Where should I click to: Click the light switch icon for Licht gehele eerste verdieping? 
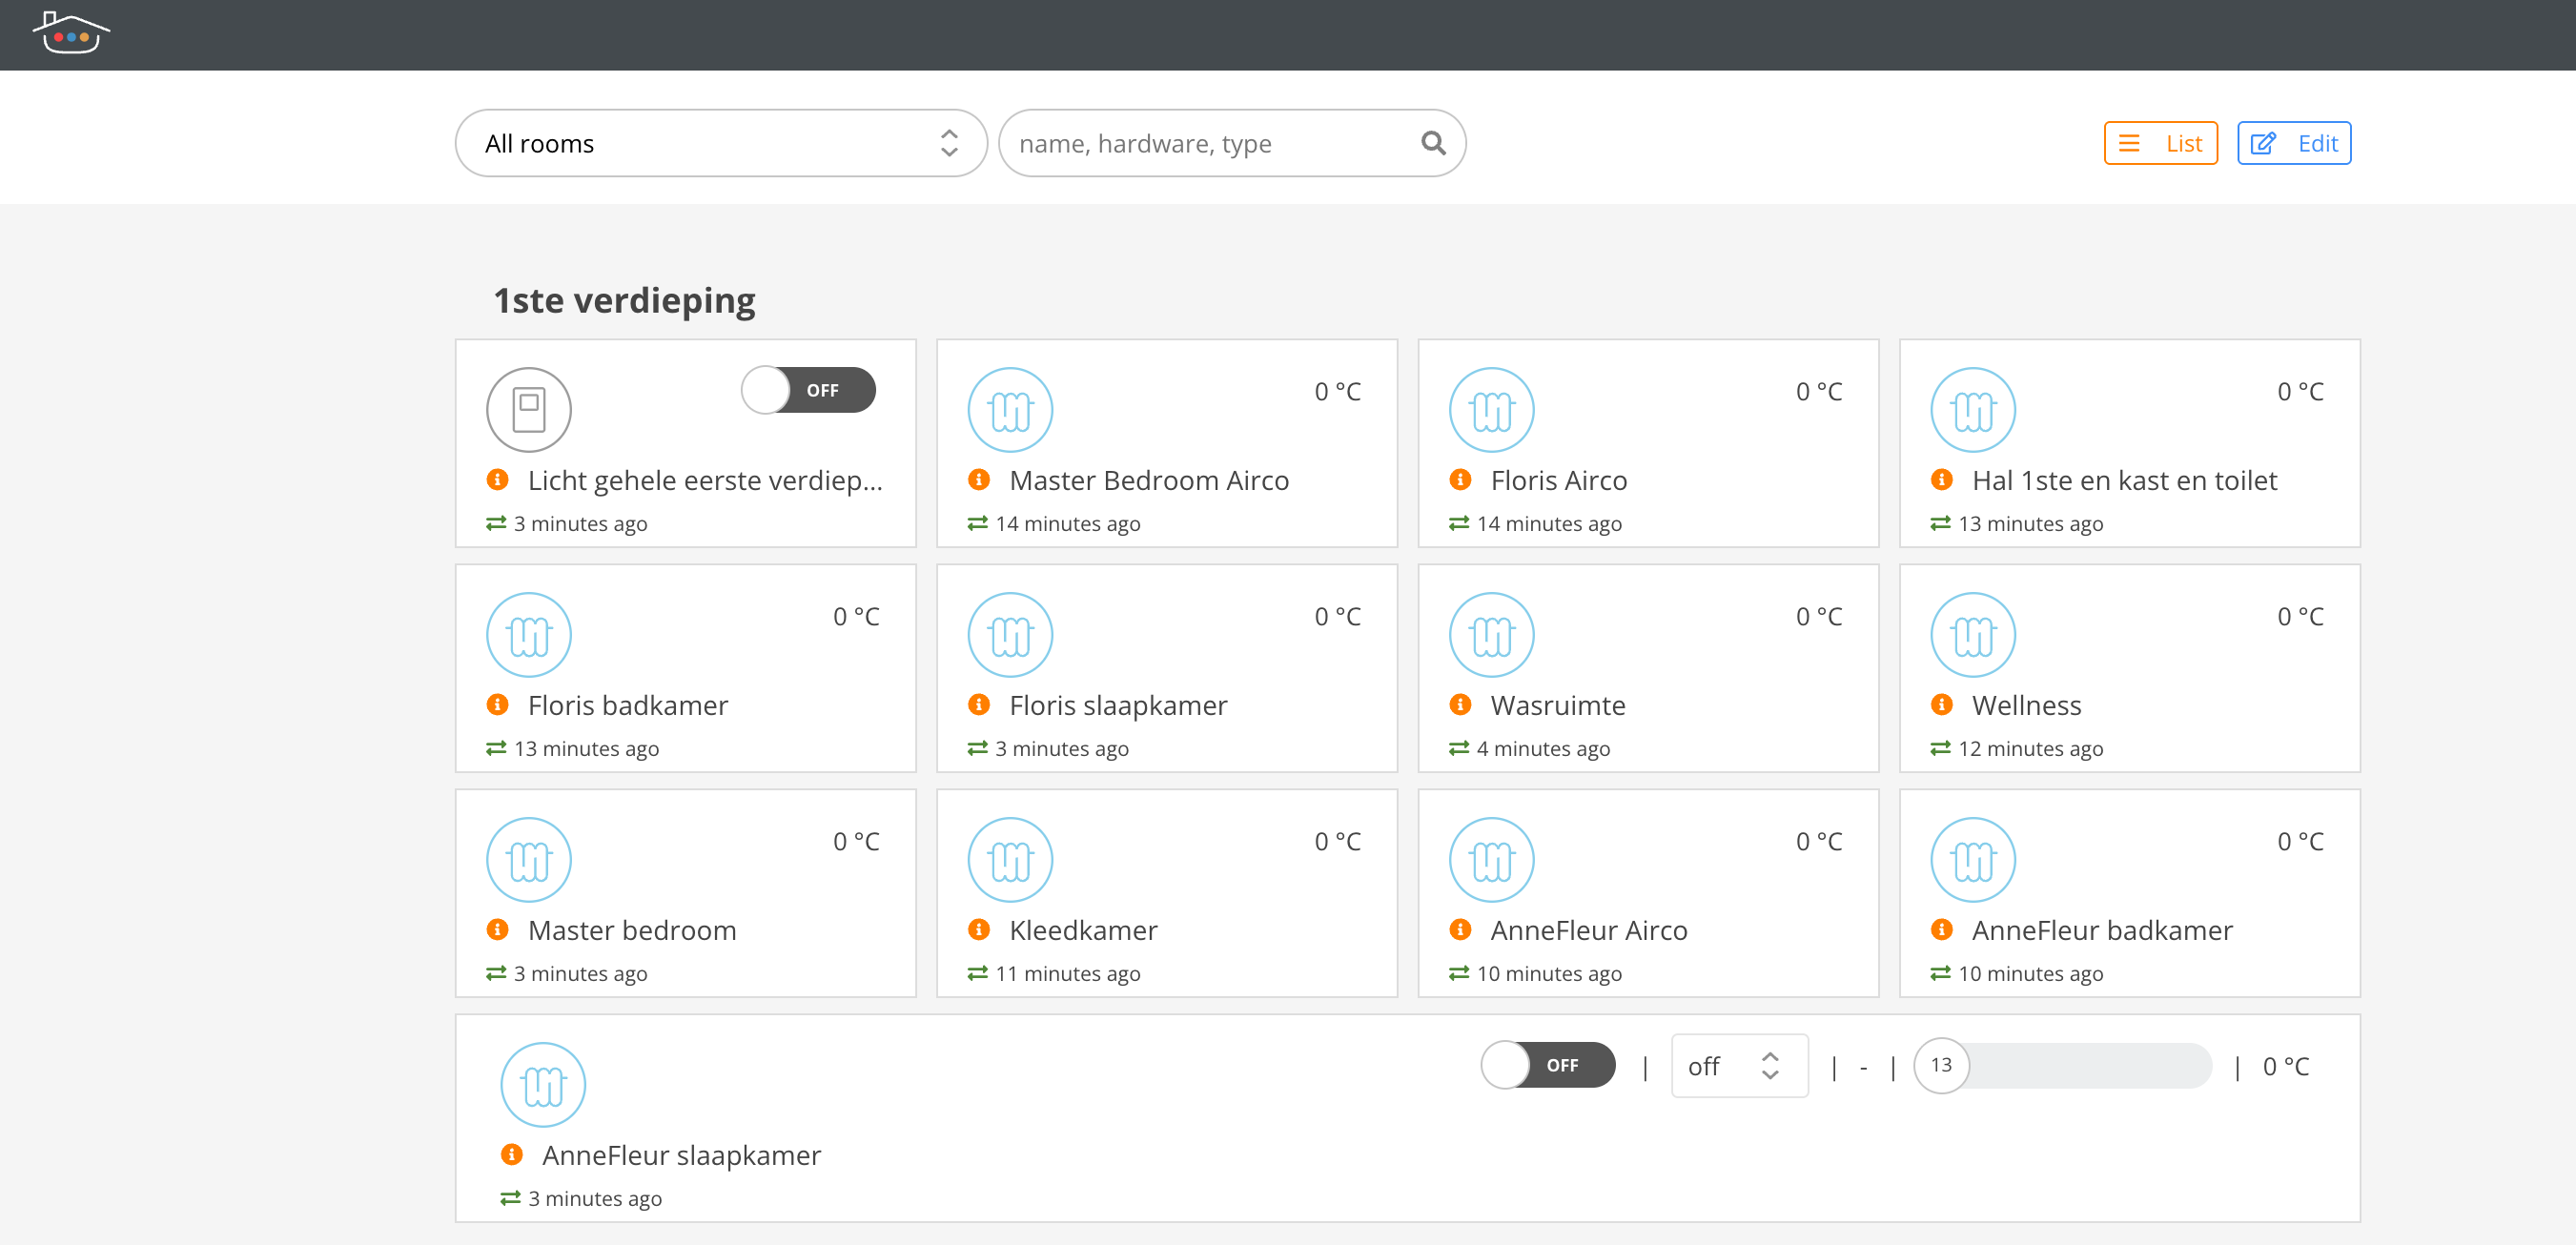coord(528,409)
